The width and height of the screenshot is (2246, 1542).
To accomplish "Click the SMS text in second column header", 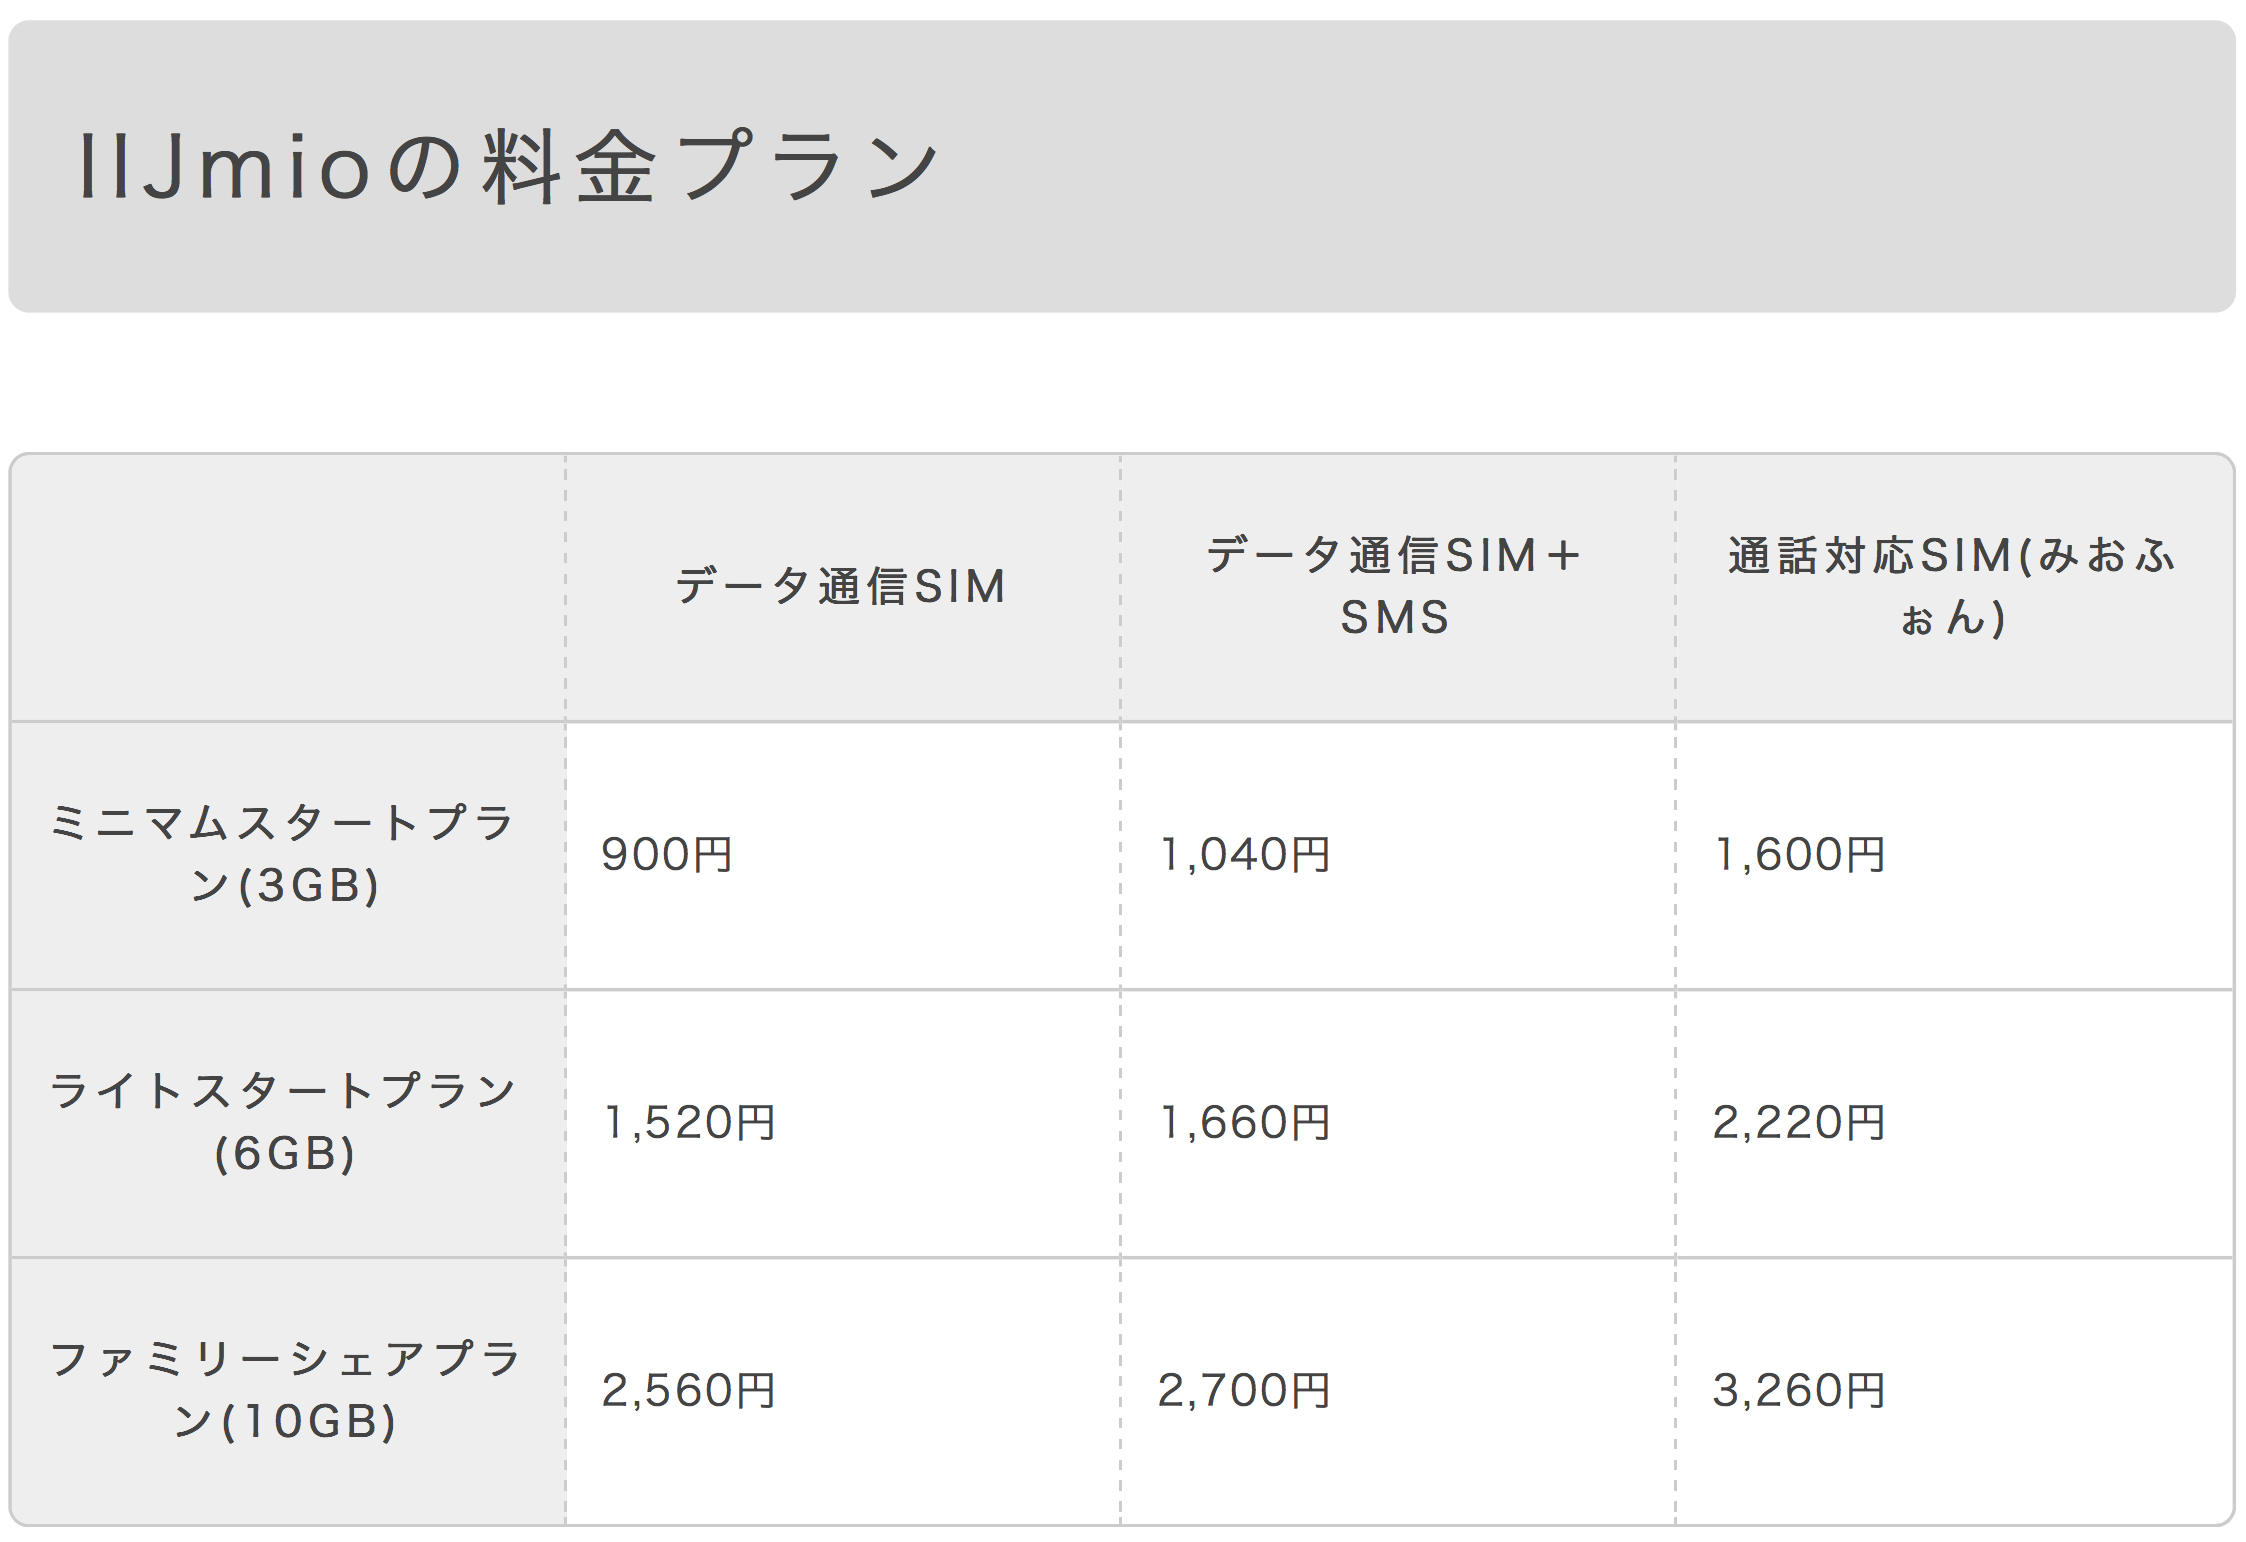I will point(1395,618).
